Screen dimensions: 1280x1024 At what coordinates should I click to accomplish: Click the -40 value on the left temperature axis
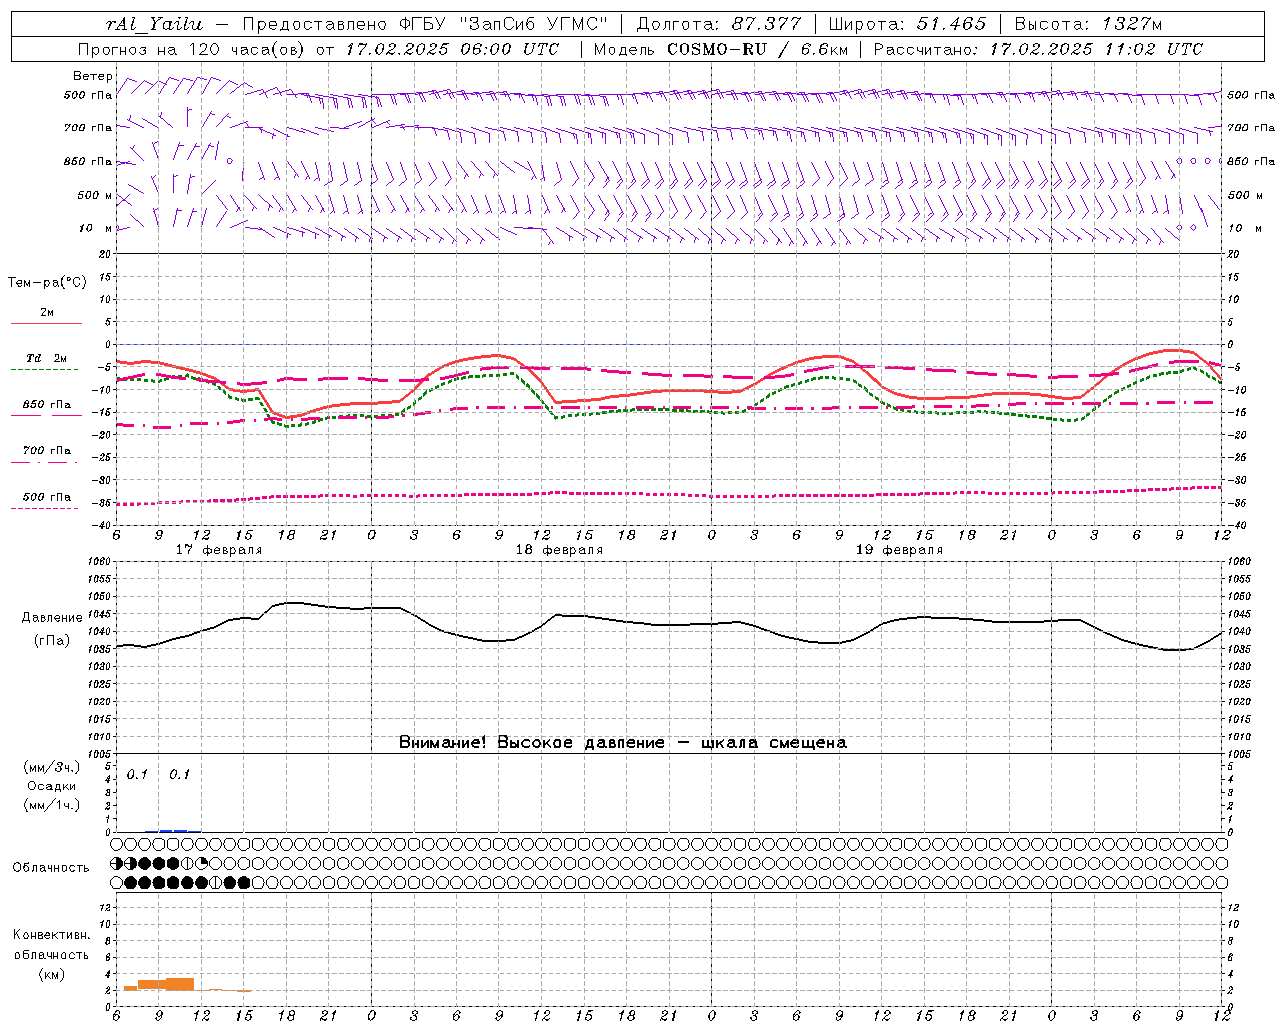102,525
